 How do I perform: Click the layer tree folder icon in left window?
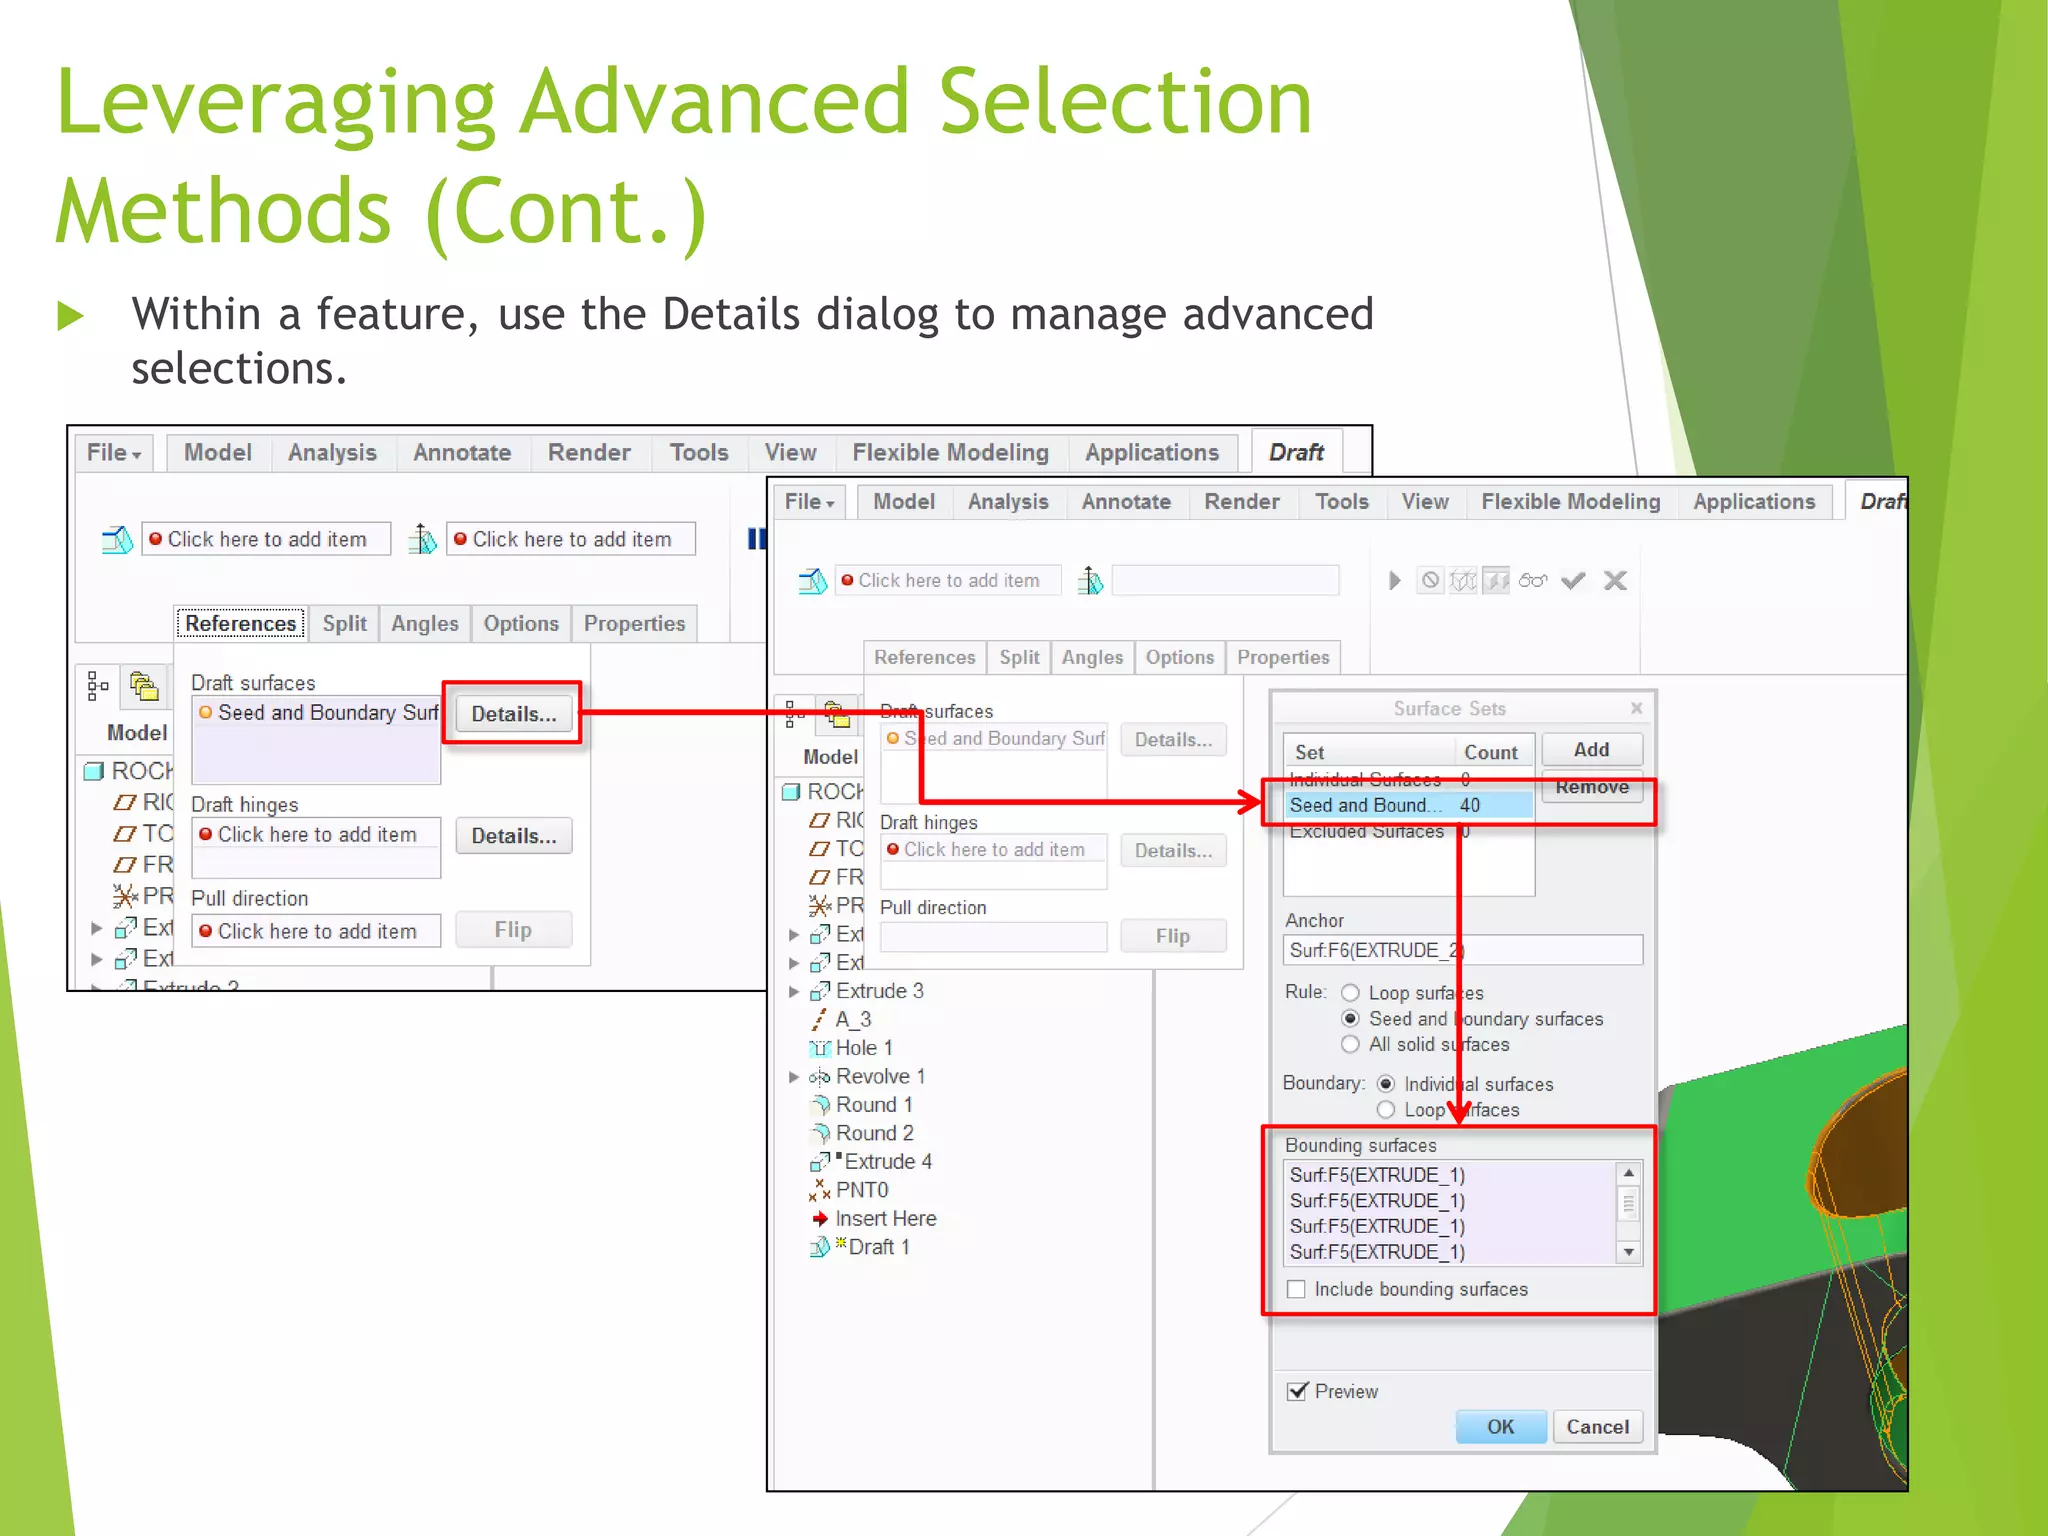coord(144,687)
